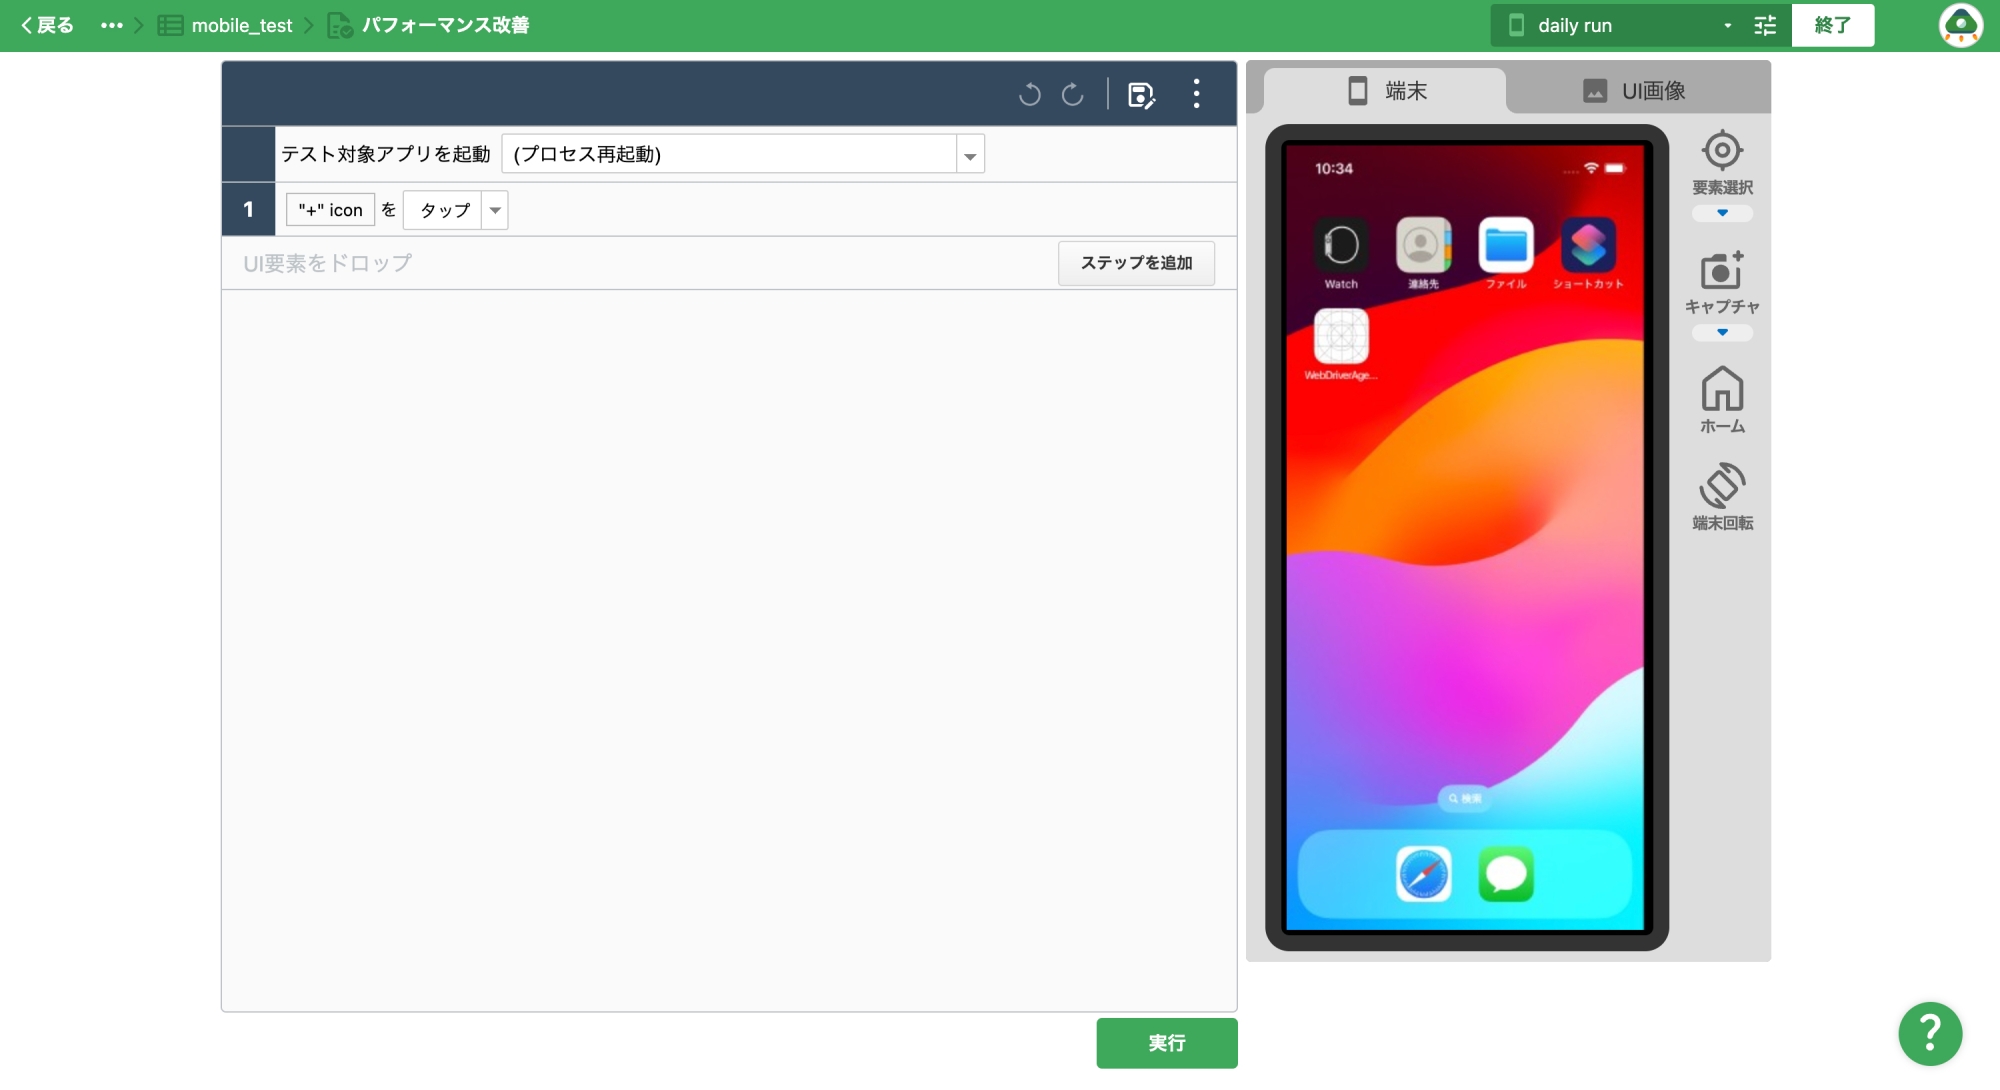Expand the arrow under 要素選択
This screenshot has height=1090, width=2000.
point(1722,213)
